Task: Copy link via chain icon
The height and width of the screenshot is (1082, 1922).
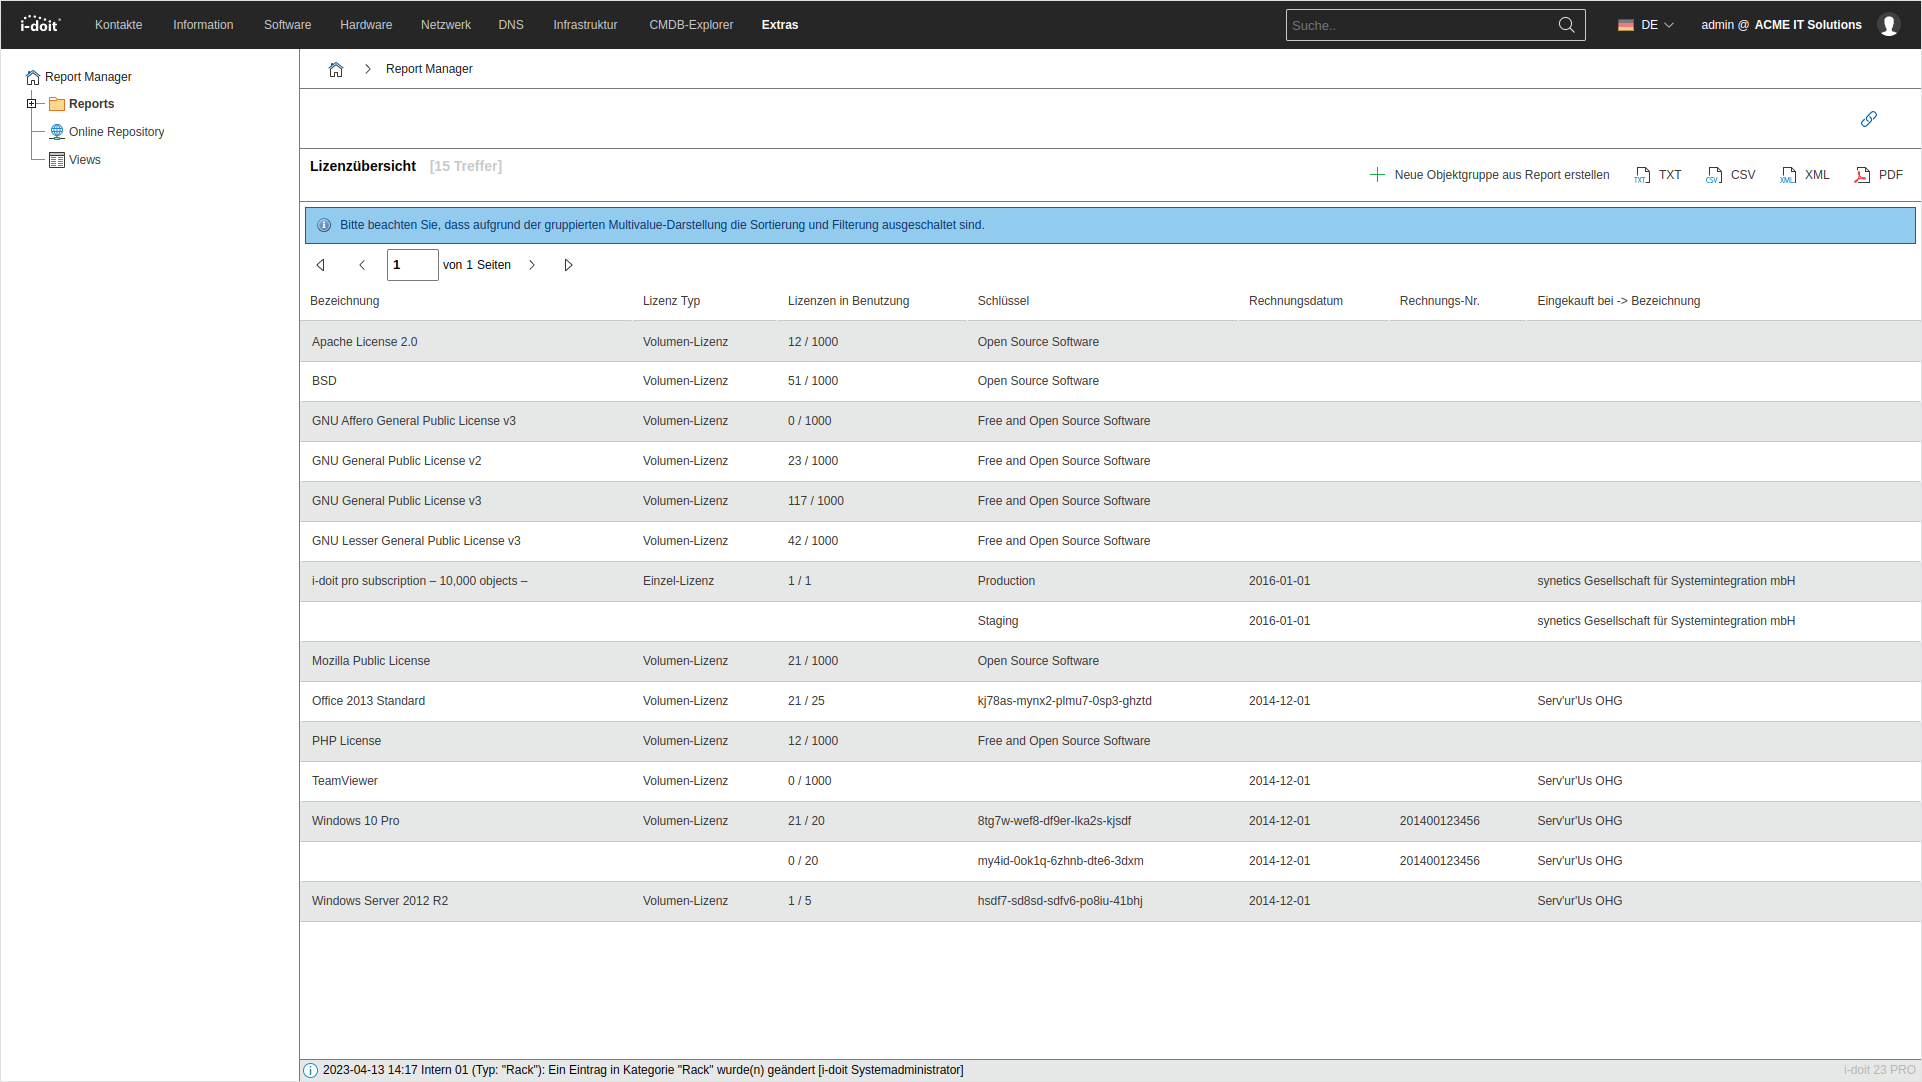Action: coord(1868,119)
